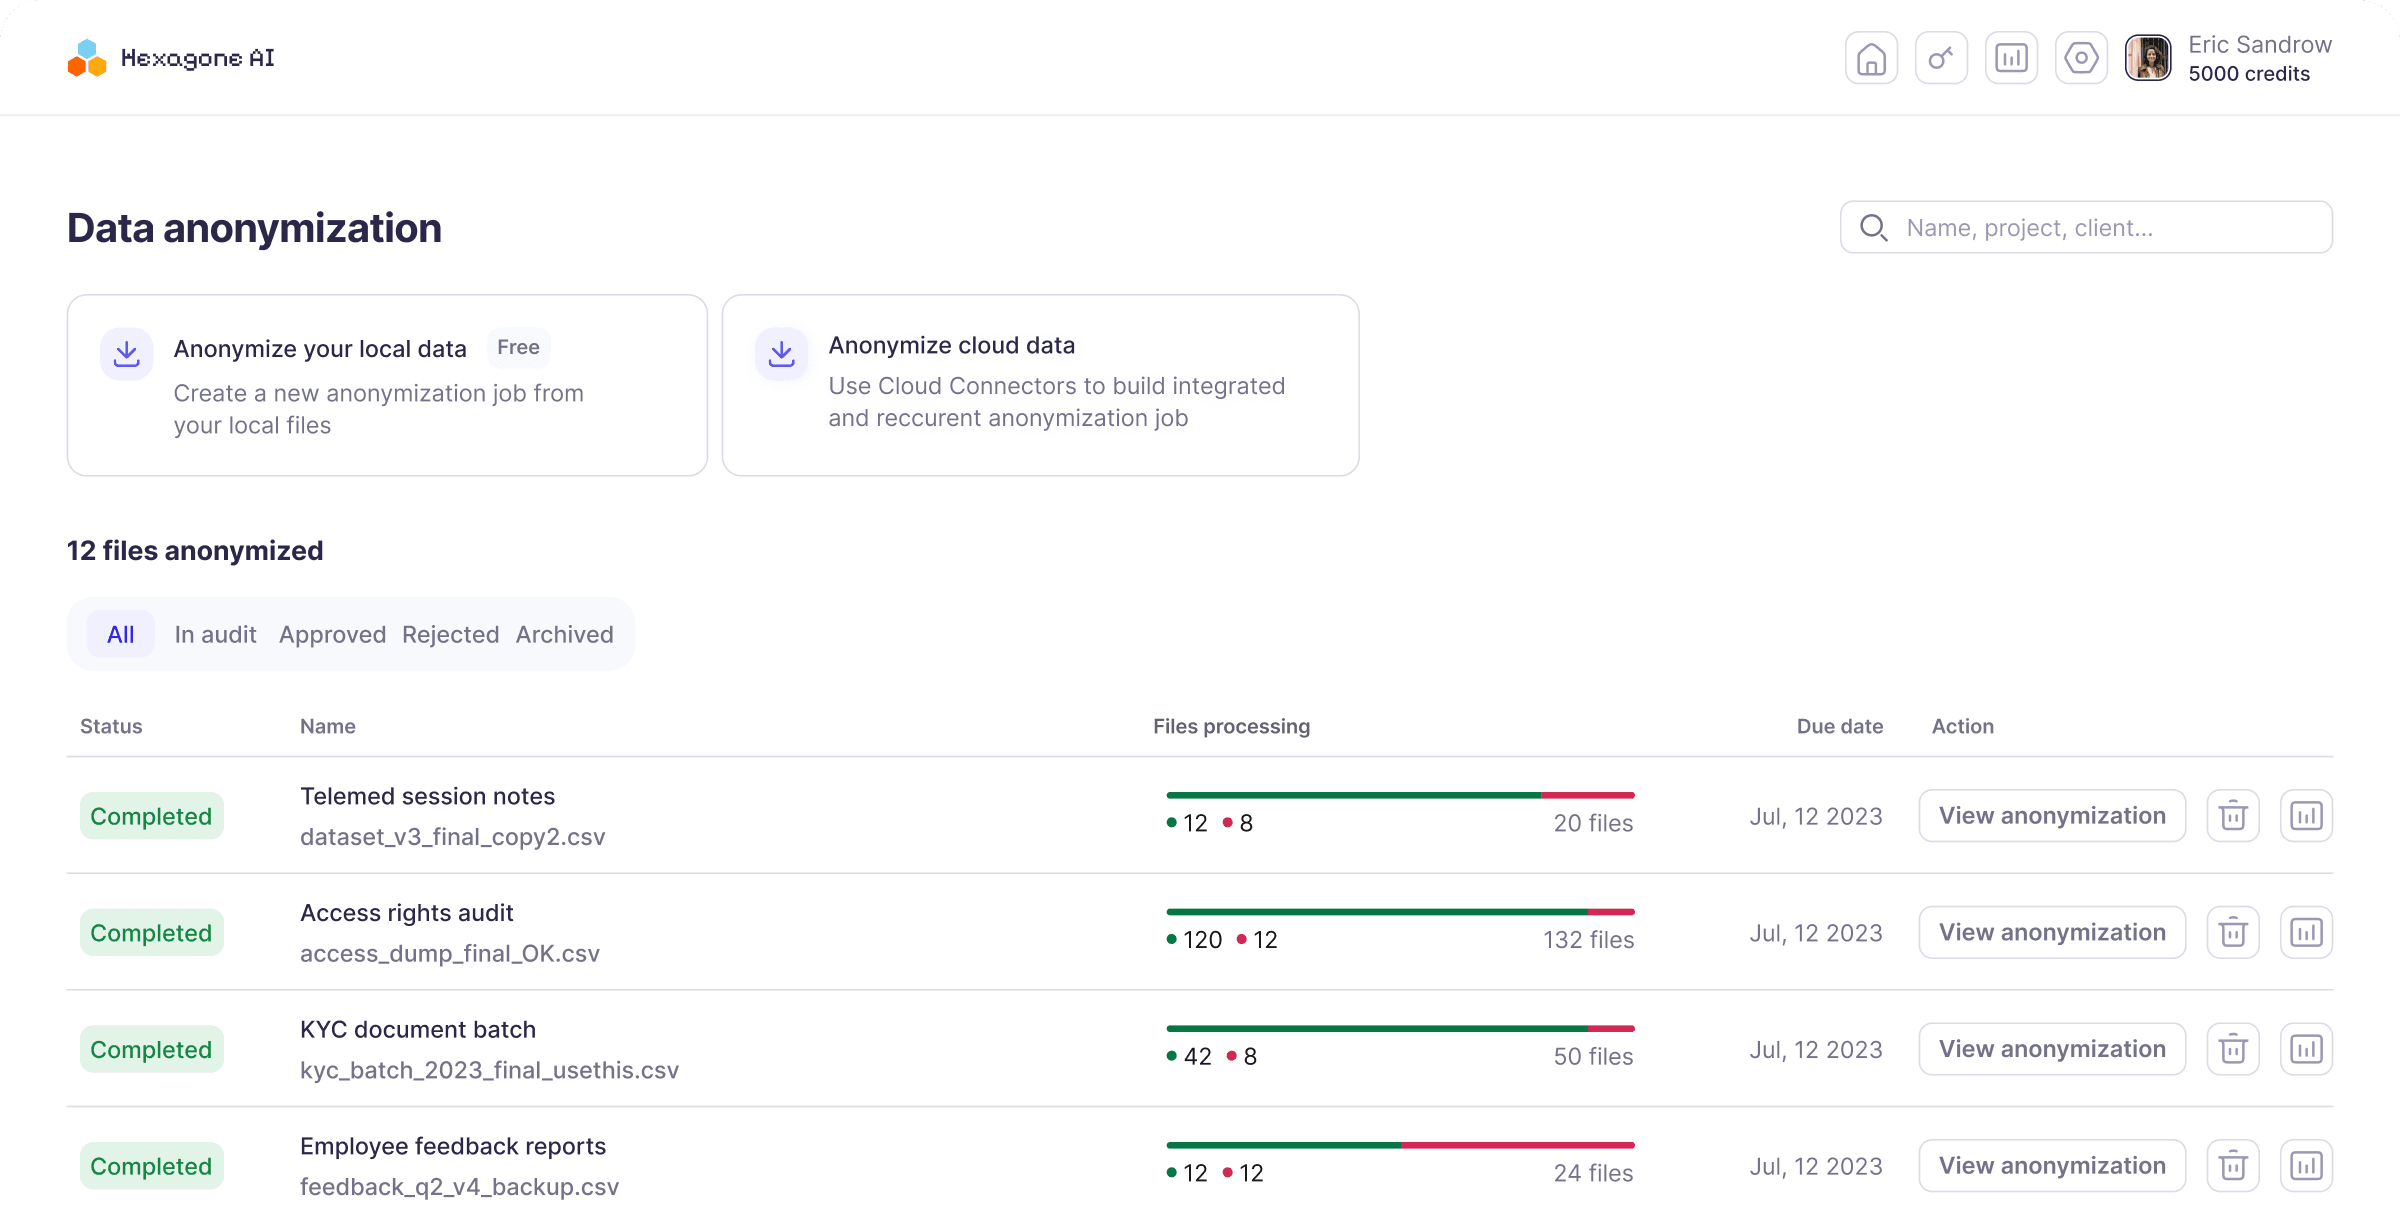Open stats for Employee feedback reports
The height and width of the screenshot is (1210, 2400).
pyautogui.click(x=2306, y=1166)
